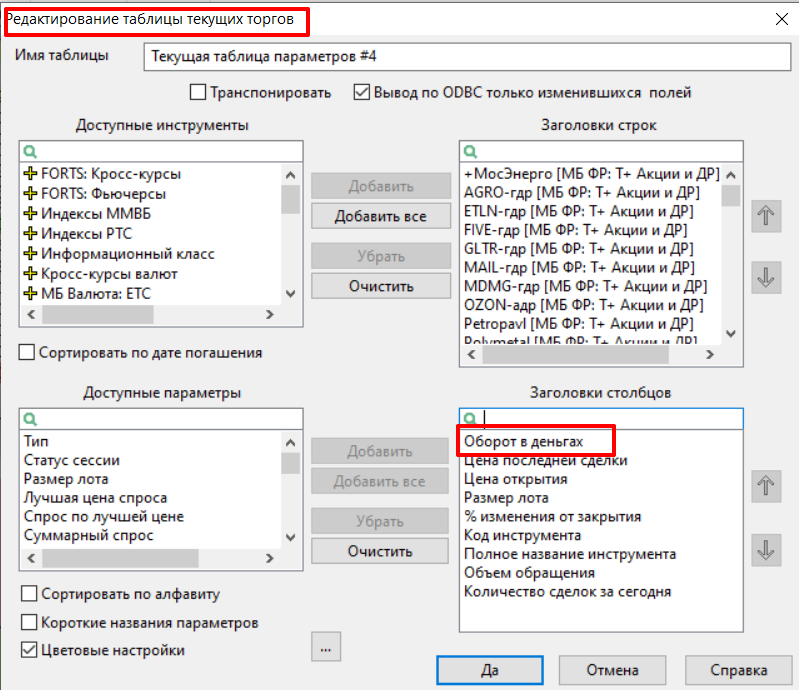Image resolution: width=799 pixels, height=690 pixels.
Task: Move column header up with arrow button
Action: pos(766,487)
